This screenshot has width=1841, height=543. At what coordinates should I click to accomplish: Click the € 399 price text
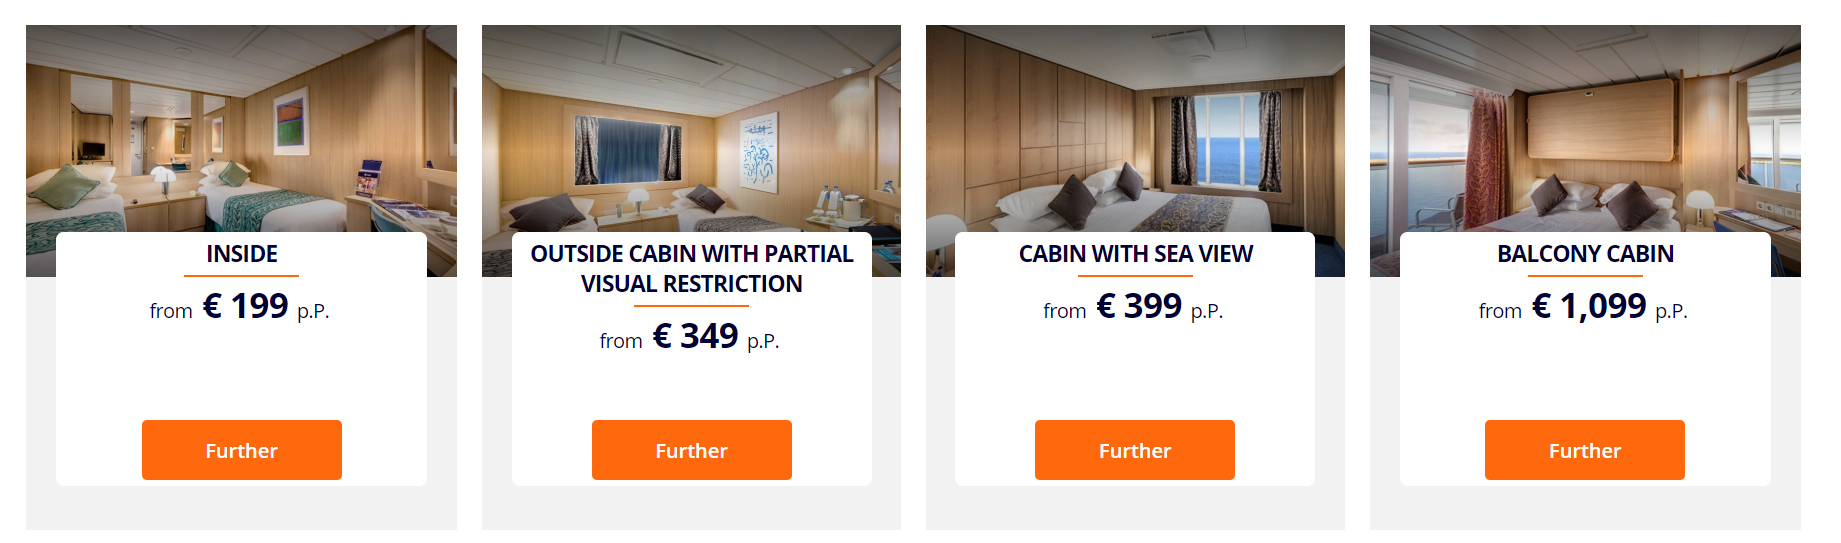click(1139, 306)
